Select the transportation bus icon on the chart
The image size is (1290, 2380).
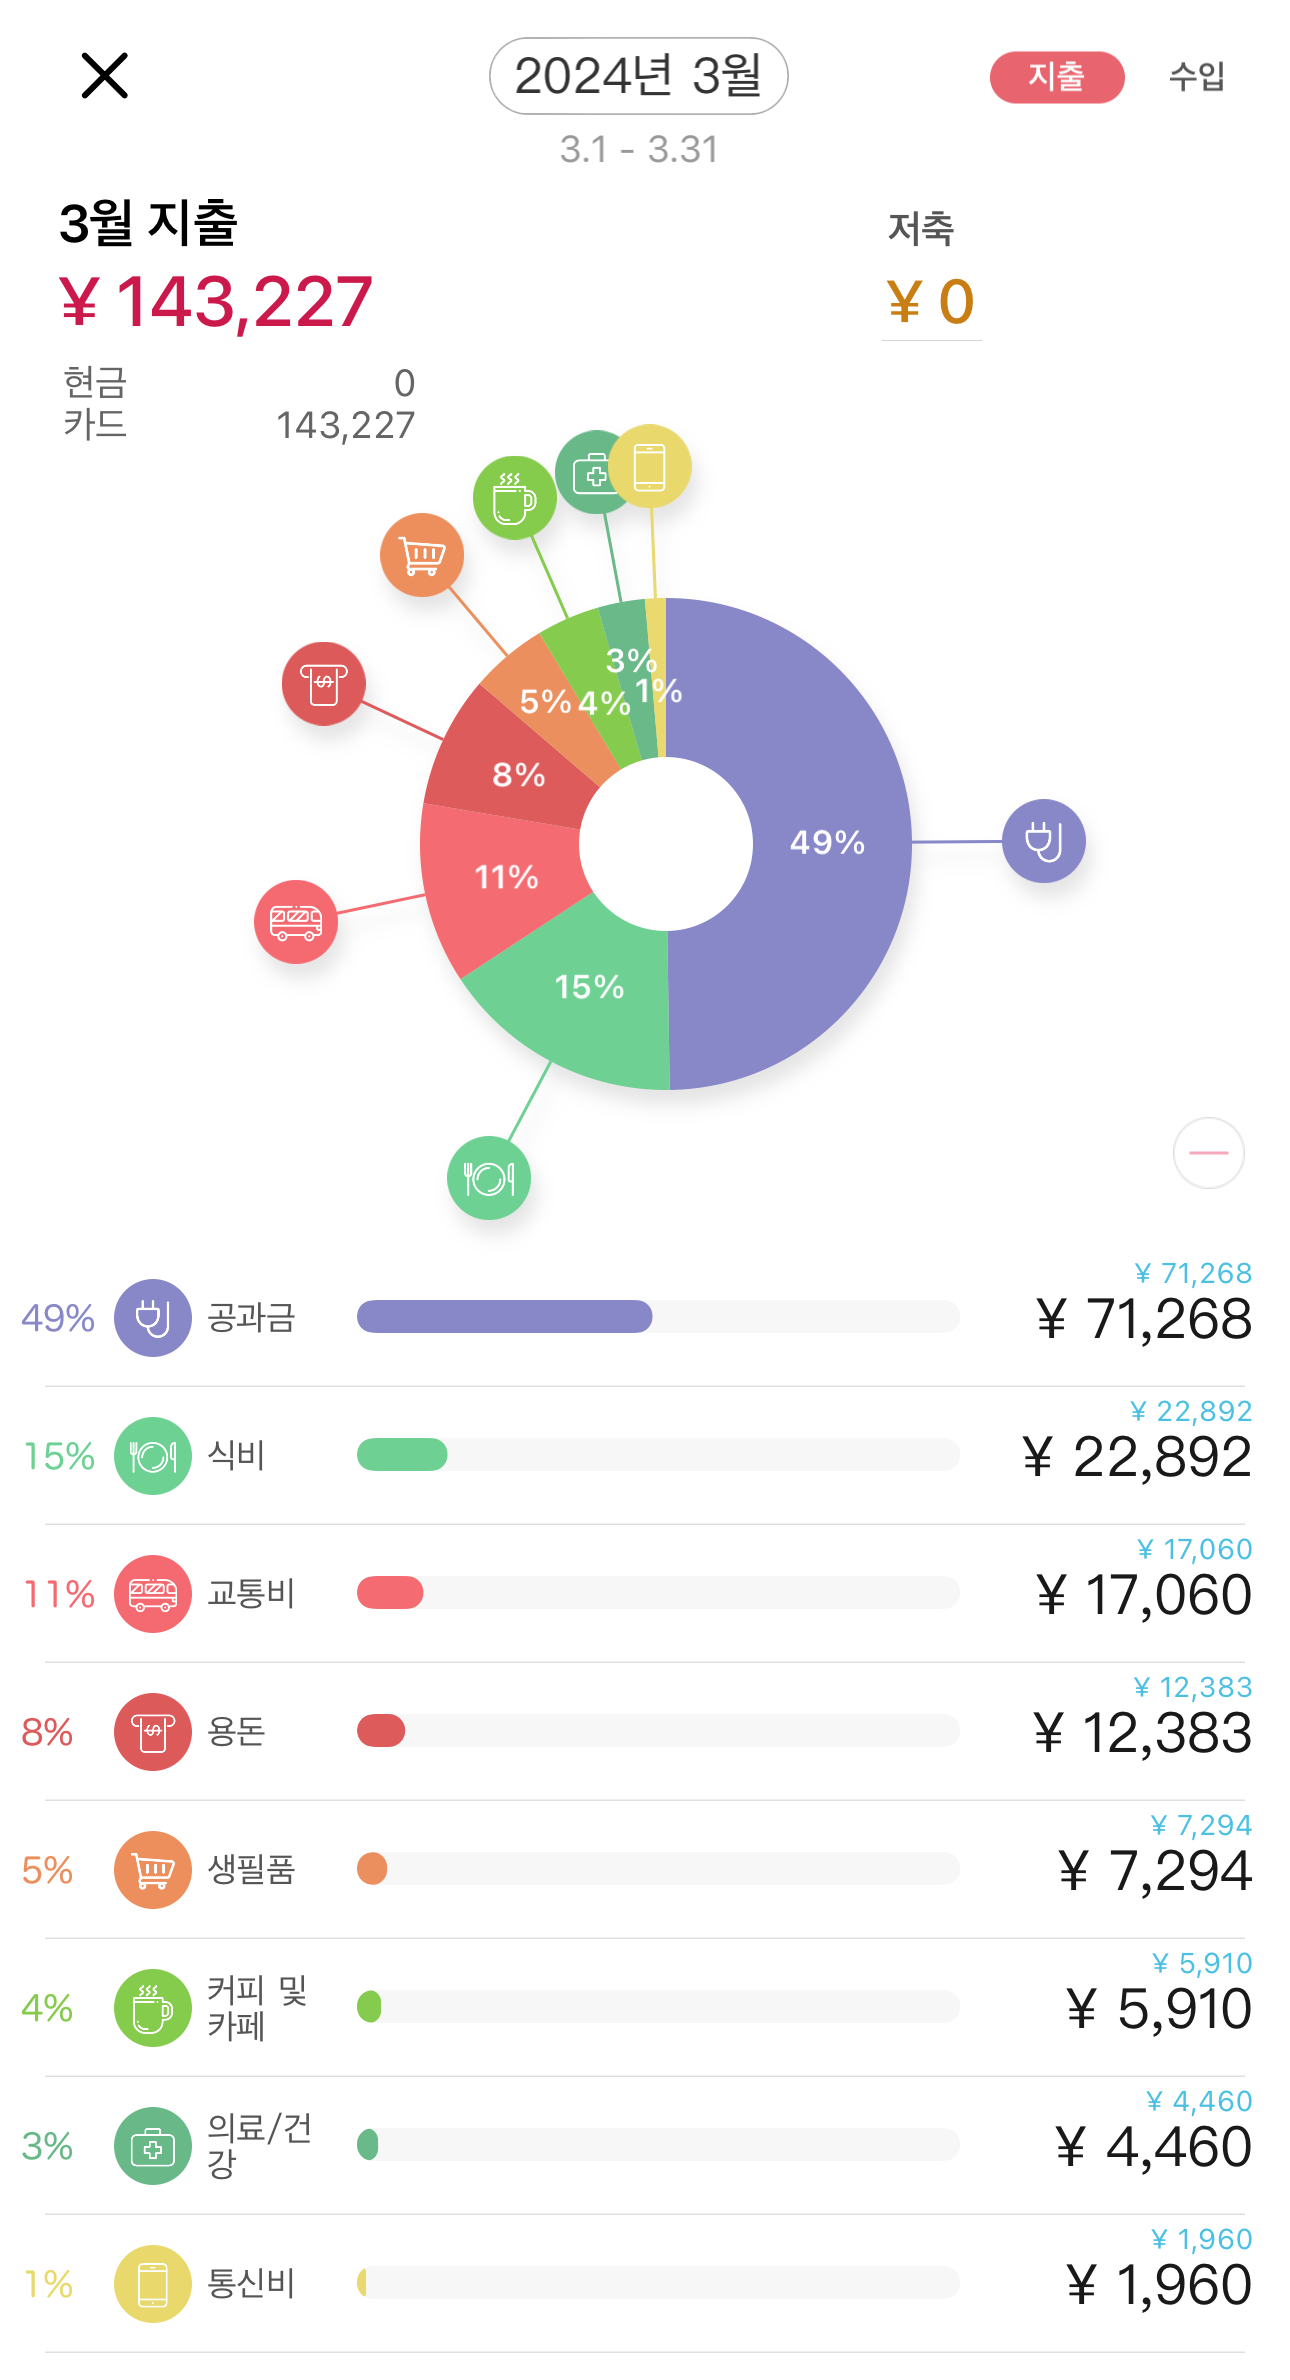click(296, 921)
